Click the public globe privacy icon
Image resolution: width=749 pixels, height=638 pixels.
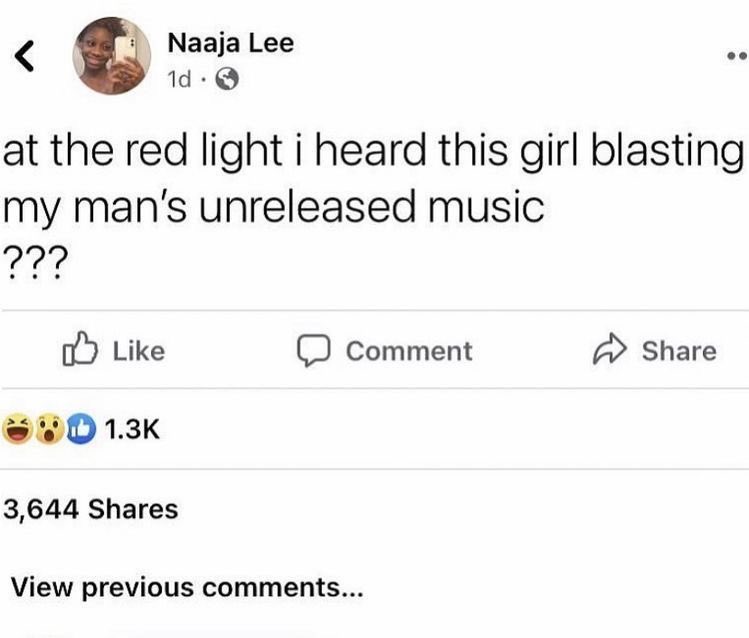click(227, 79)
